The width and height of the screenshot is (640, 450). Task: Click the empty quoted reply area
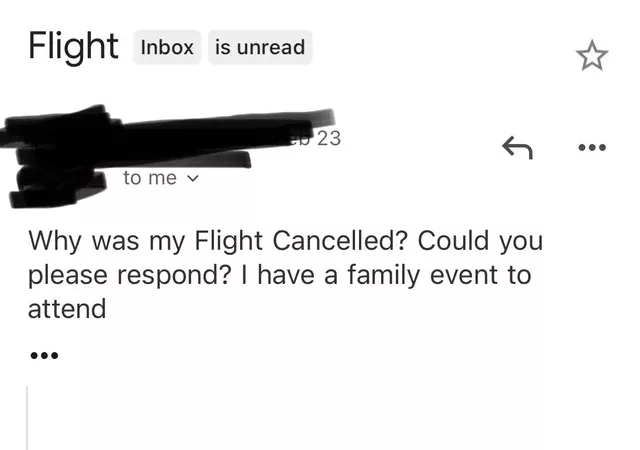coord(286,417)
